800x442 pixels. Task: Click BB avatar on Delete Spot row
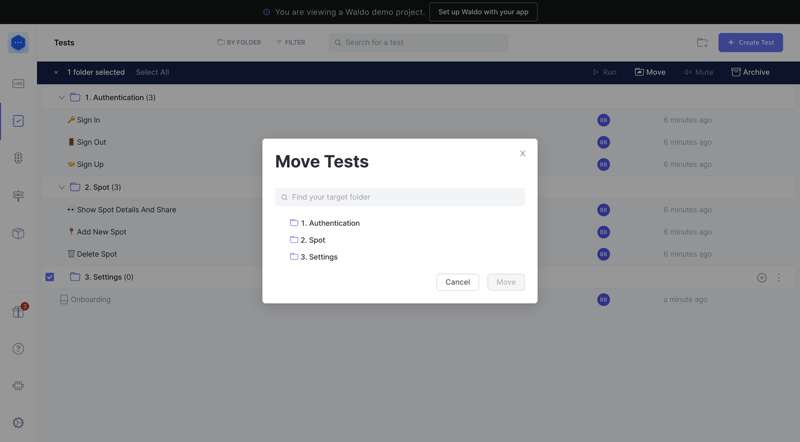tap(604, 254)
